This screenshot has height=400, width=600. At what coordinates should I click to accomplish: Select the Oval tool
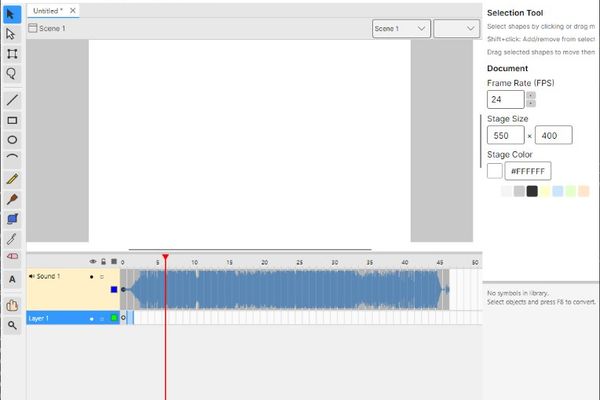[x=12, y=140]
